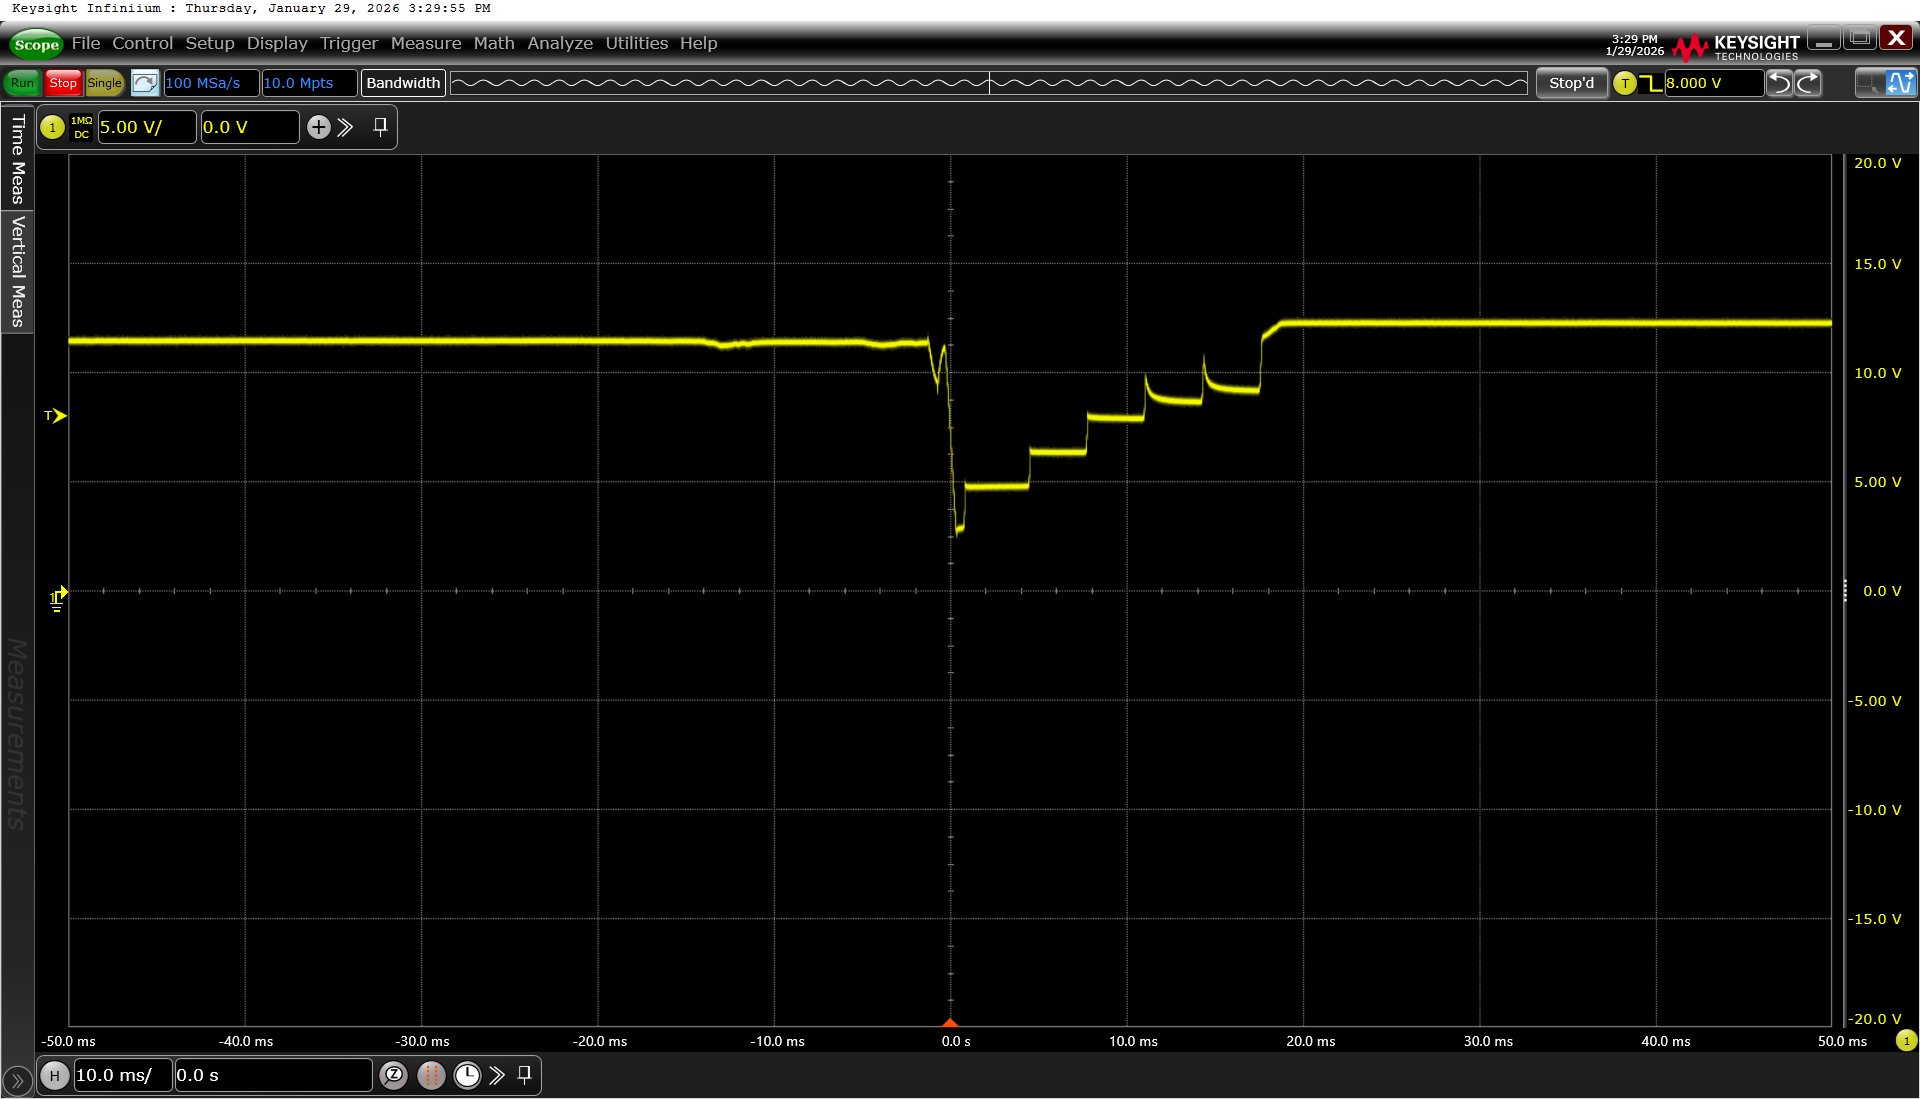The height and width of the screenshot is (1099, 1920).
Task: Click the green Scope logo button
Action: 36,44
